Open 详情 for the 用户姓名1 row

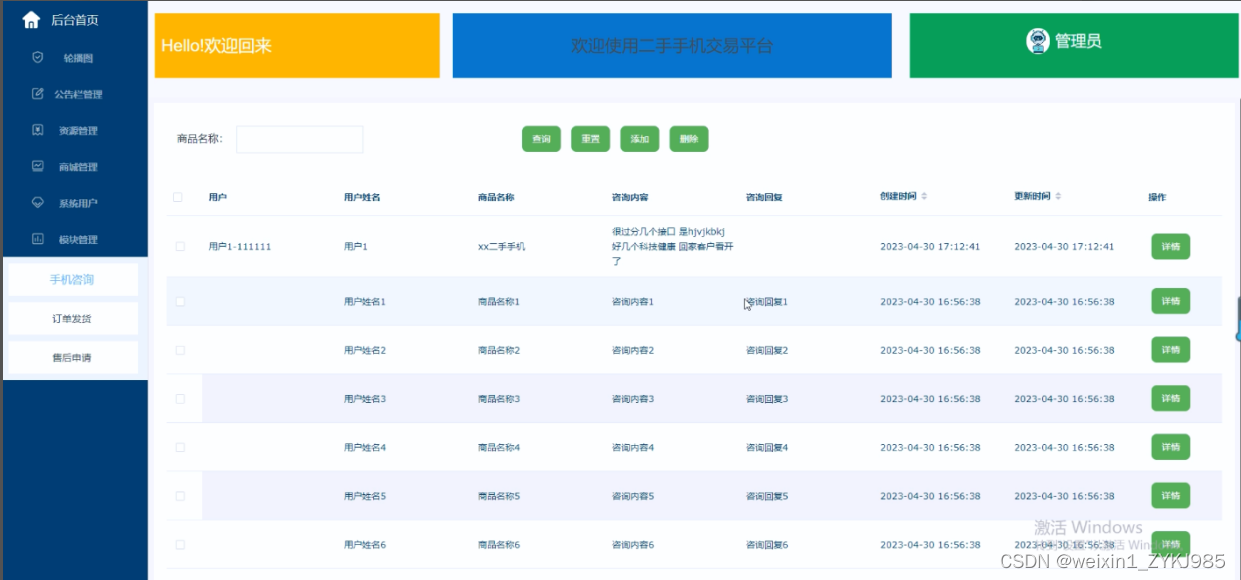[1171, 301]
